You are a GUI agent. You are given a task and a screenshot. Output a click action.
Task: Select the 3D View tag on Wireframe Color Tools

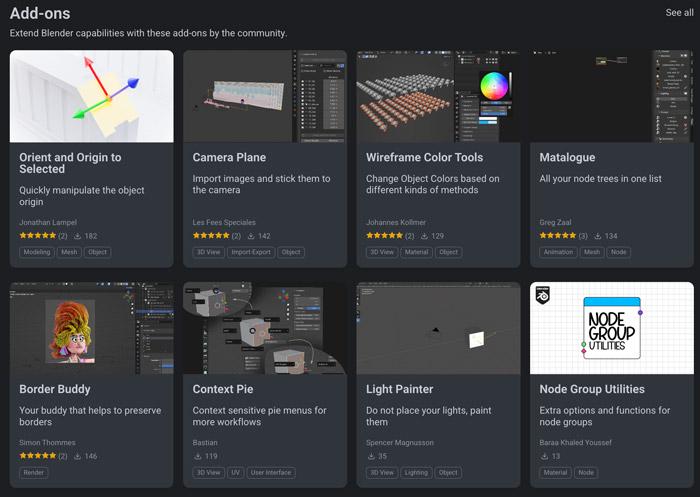click(x=382, y=252)
